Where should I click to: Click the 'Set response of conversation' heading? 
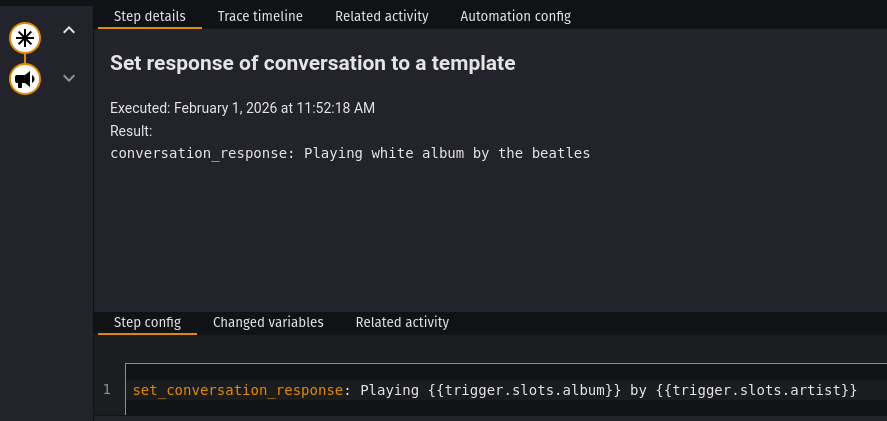(312, 63)
